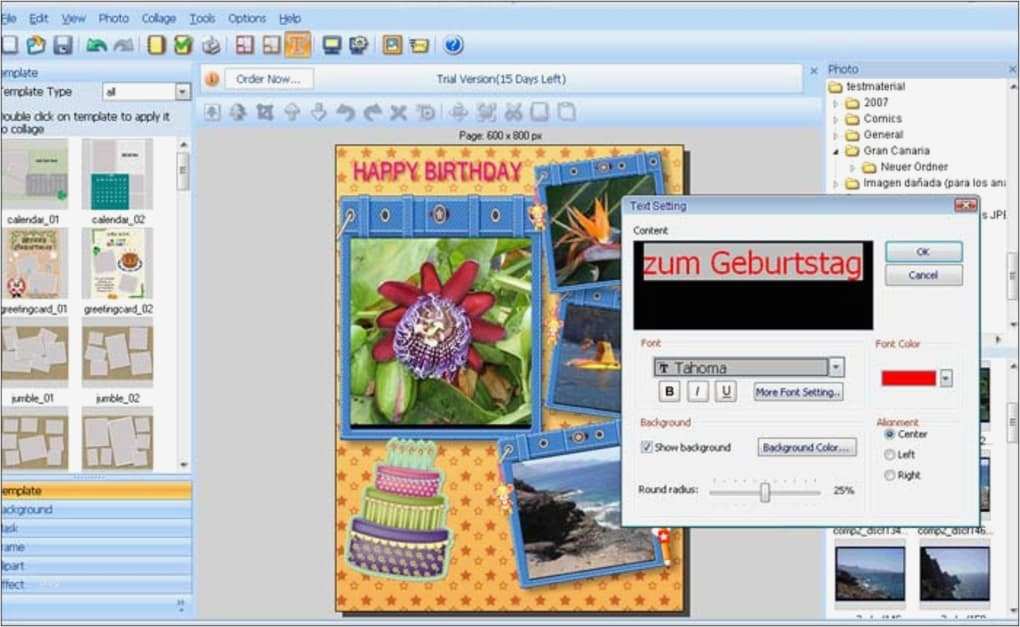Open the Options menu
The width and height of the screenshot is (1020, 627).
tap(247, 18)
